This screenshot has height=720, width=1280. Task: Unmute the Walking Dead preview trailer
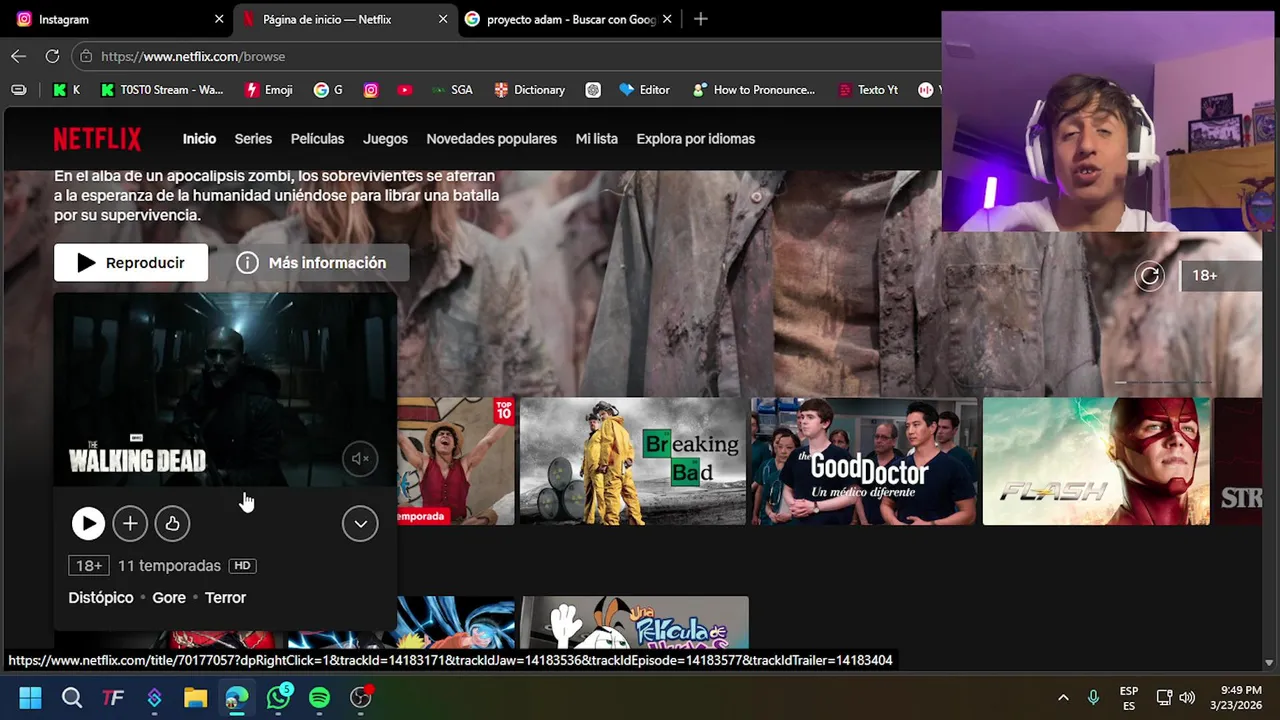tap(360, 459)
